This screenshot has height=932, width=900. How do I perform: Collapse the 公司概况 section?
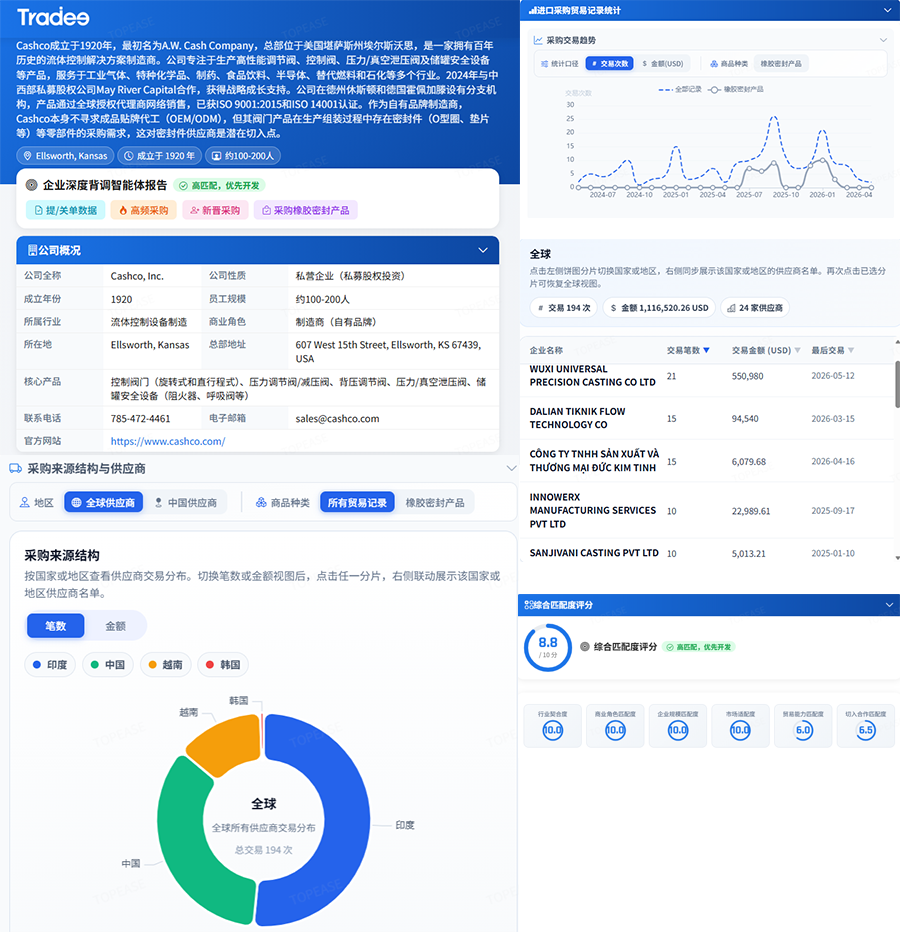483,250
